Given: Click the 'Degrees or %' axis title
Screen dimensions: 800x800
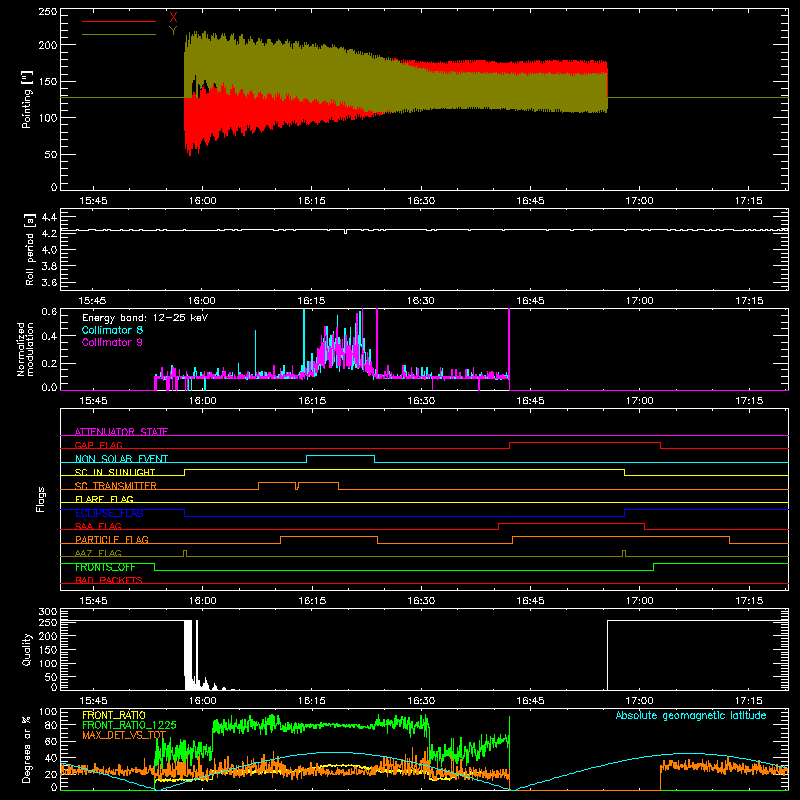Looking at the screenshot, I should (27, 749).
